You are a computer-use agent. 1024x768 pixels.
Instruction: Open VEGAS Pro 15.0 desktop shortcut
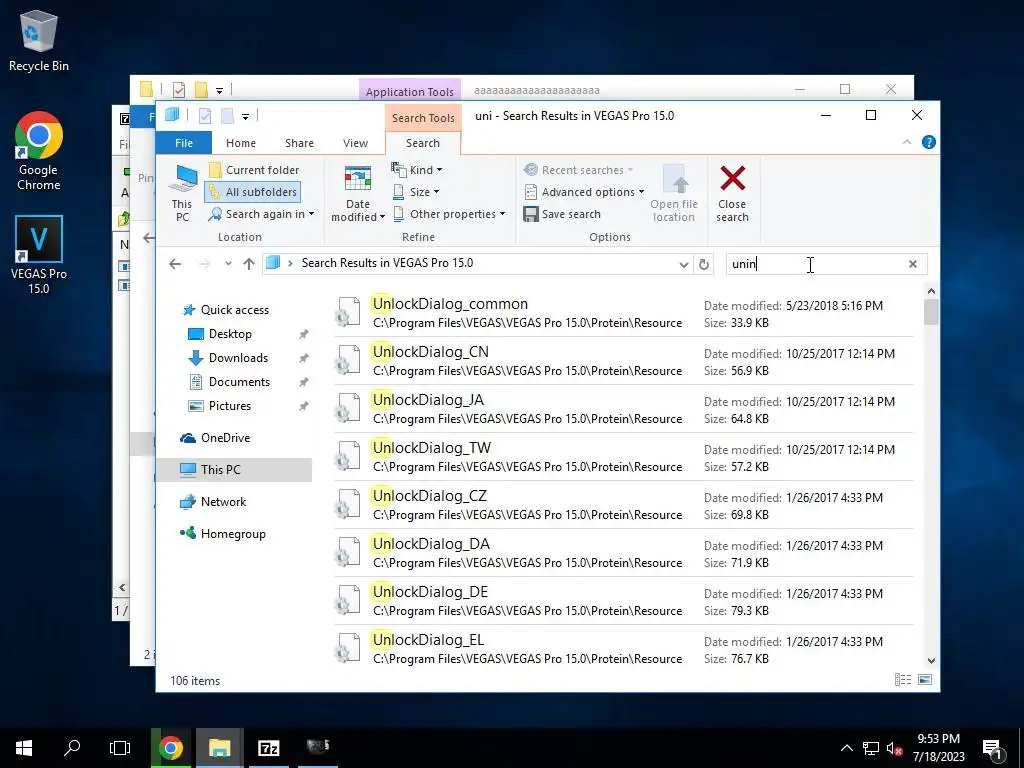39,255
